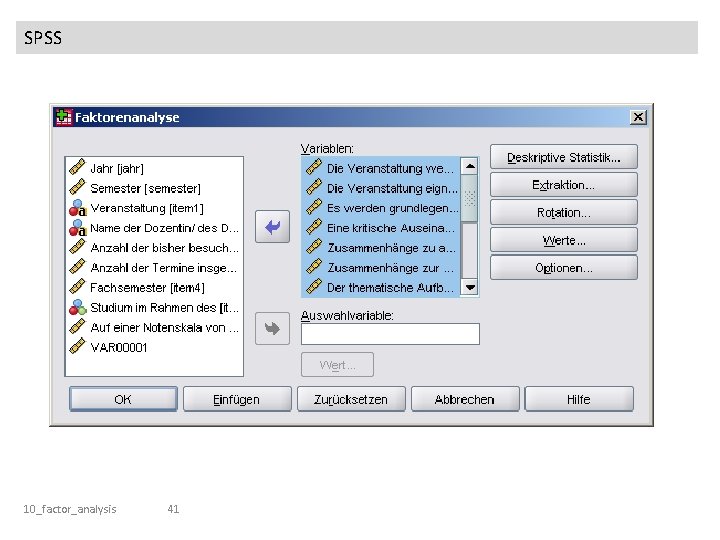The image size is (720, 540).
Task: Click the scale icon beside VAR00001
Action: click(x=77, y=346)
